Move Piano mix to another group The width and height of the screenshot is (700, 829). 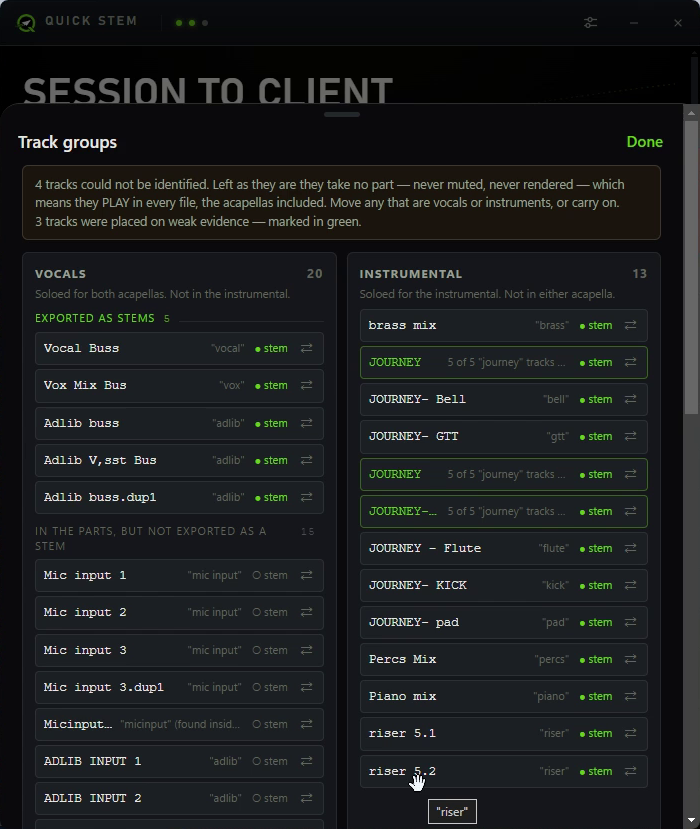[x=630, y=696]
